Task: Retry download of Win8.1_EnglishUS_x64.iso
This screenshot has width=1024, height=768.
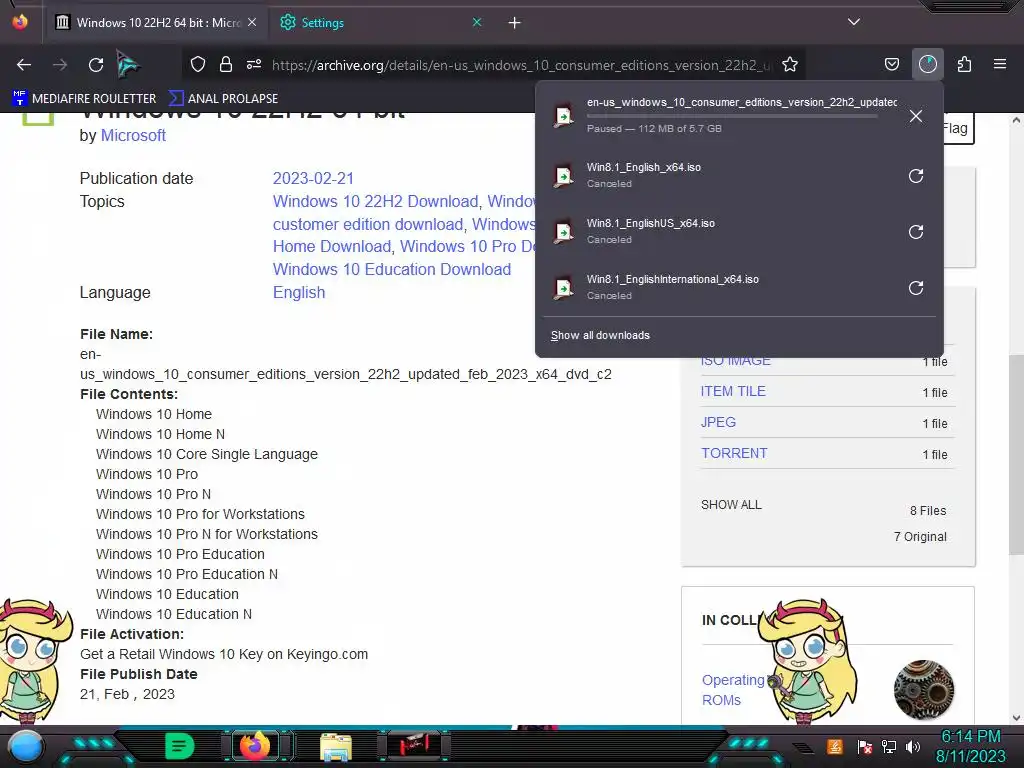Action: 916,232
